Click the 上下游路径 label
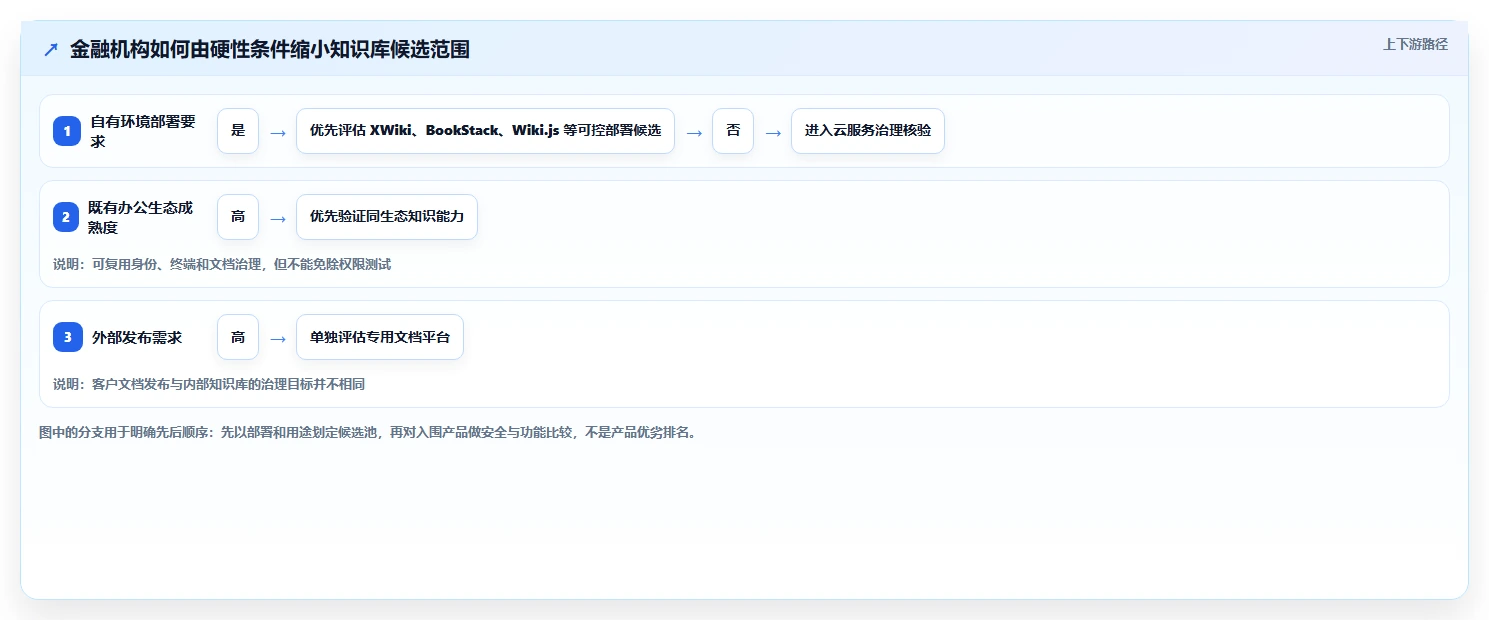The width and height of the screenshot is (1489, 620). pyautogui.click(x=1415, y=44)
